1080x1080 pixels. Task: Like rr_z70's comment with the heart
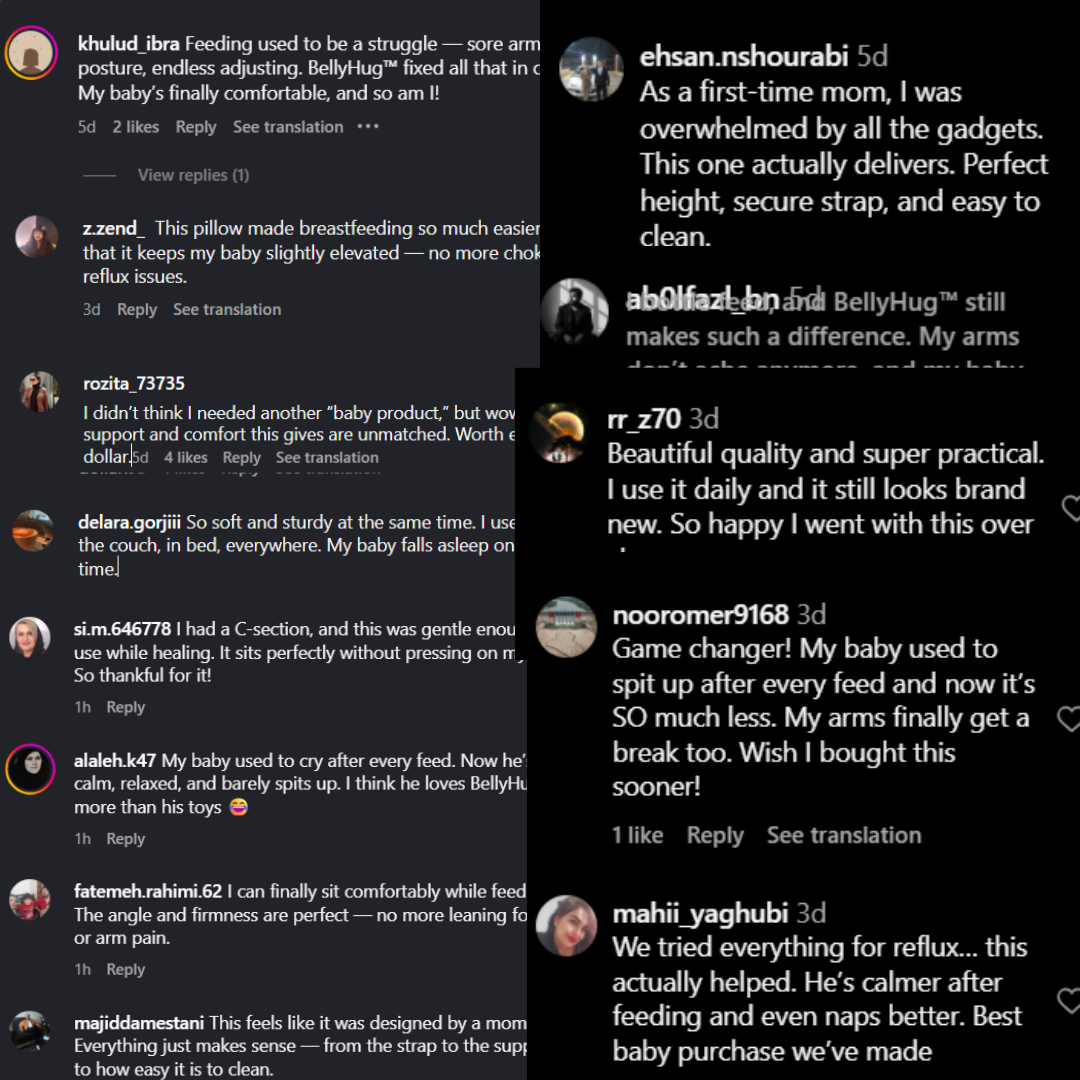[x=1070, y=506]
